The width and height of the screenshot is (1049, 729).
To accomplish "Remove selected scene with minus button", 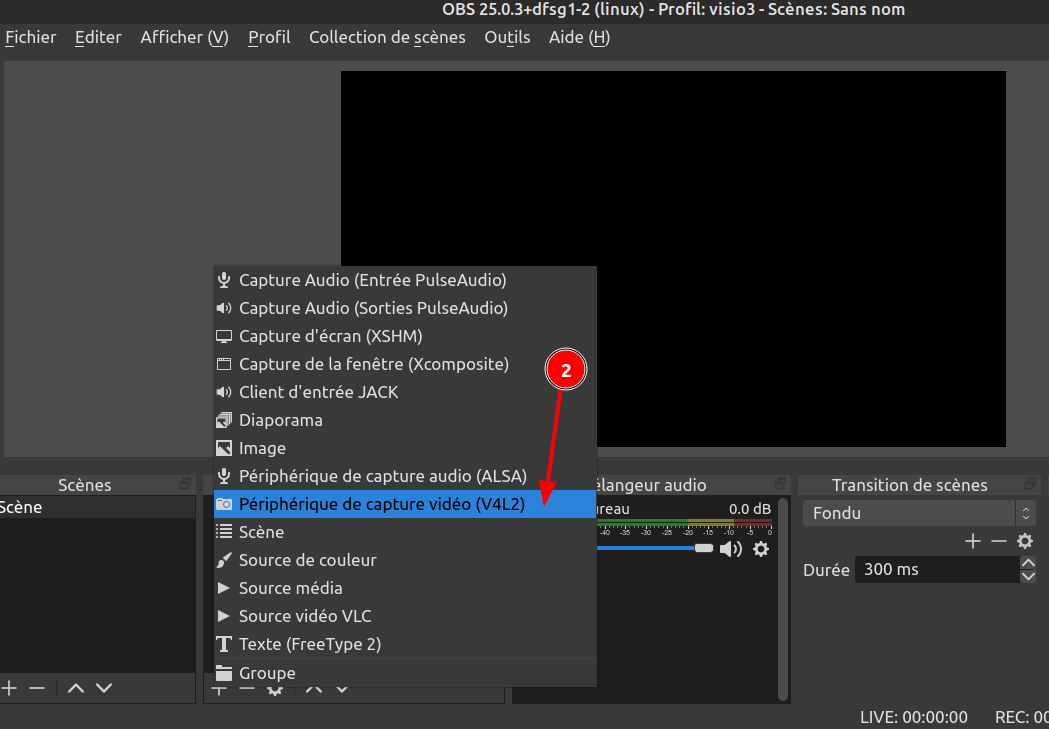I will [37, 688].
